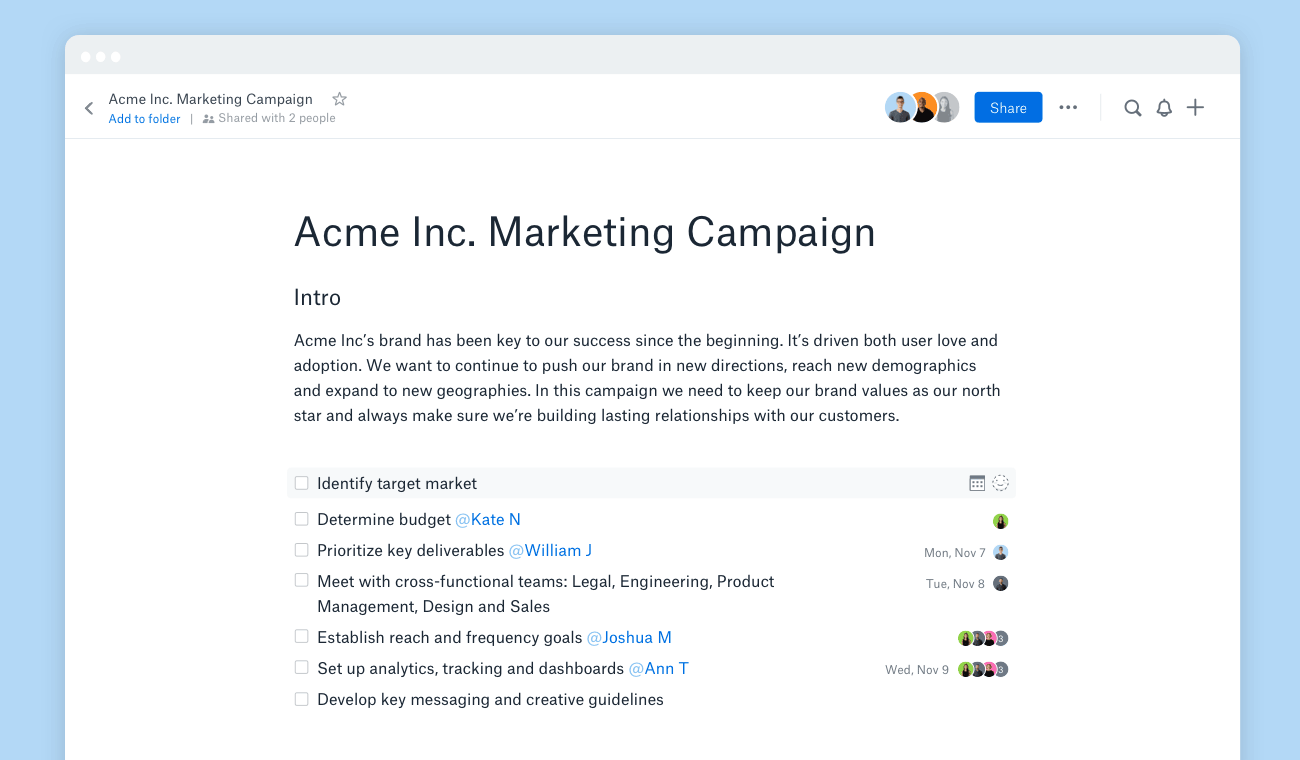Click Add to folder link
This screenshot has width=1300, height=760.
tap(144, 119)
